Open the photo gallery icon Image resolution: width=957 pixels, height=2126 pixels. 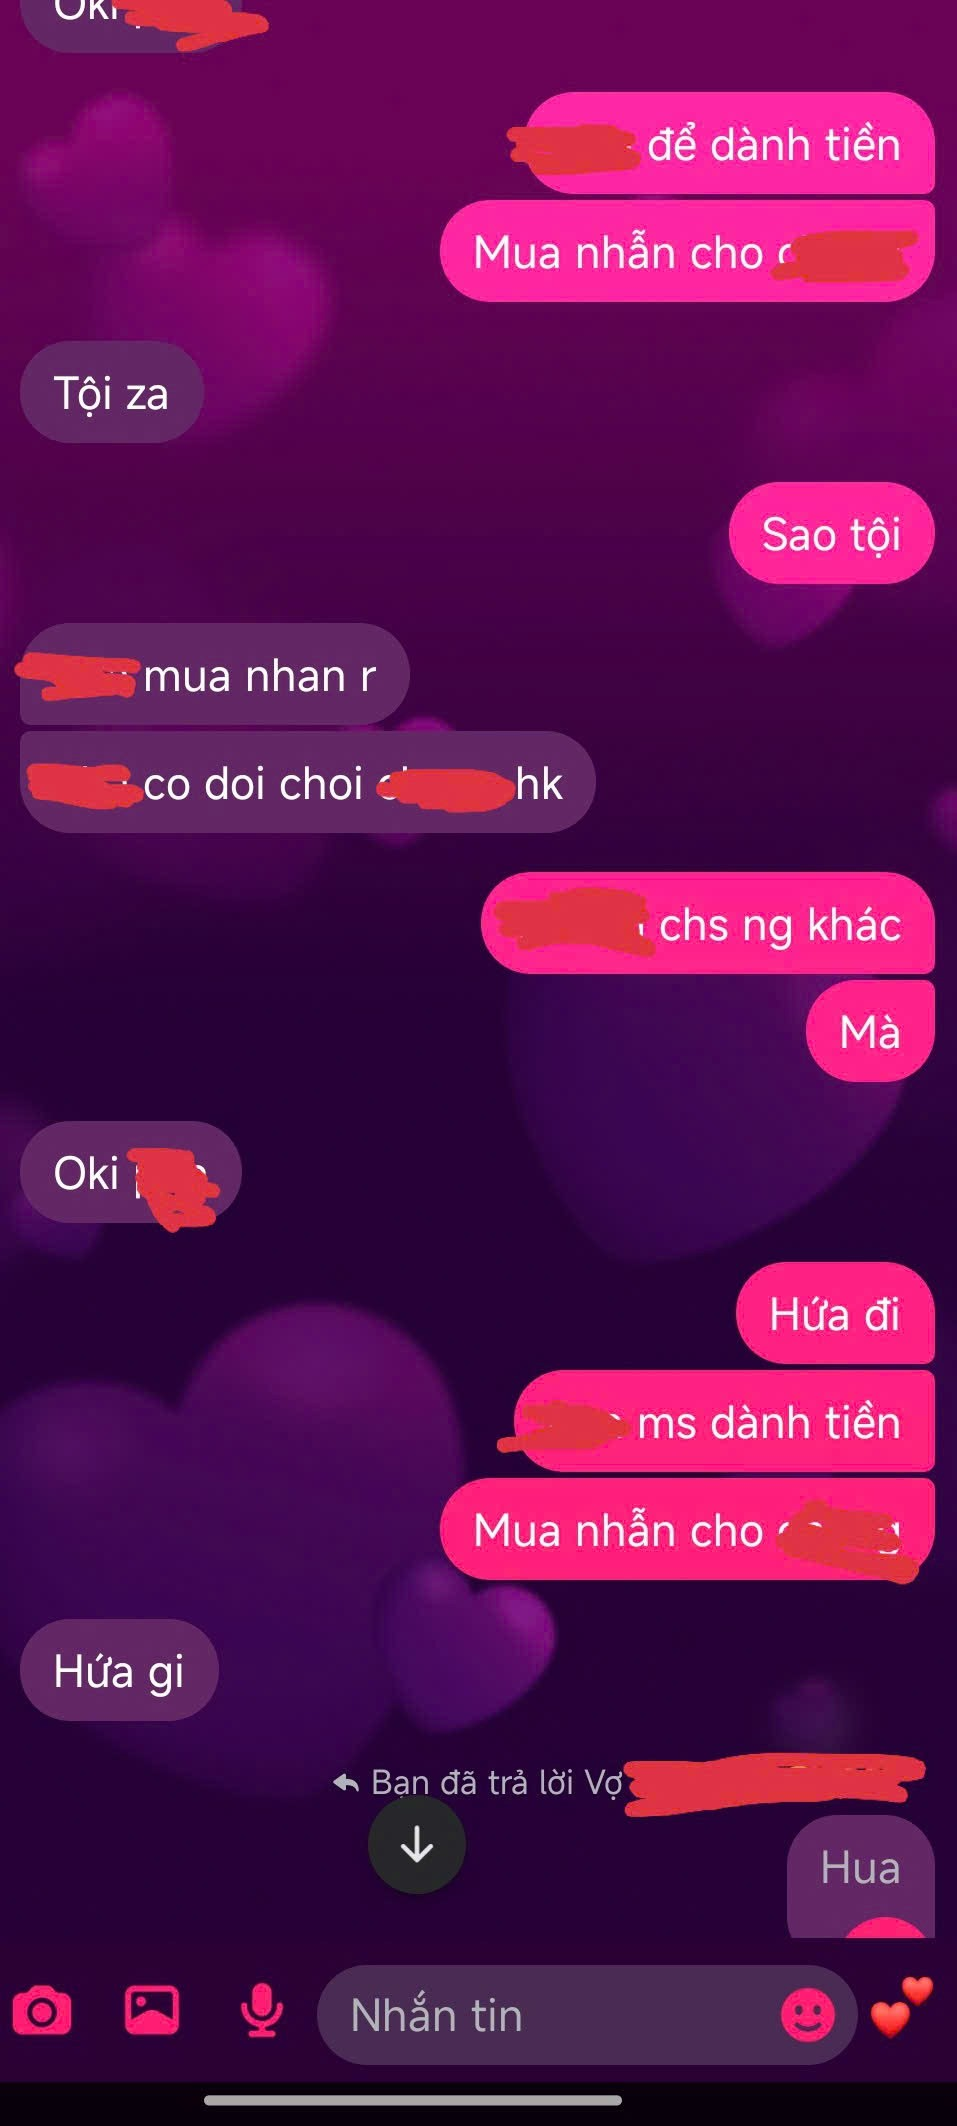click(152, 2010)
